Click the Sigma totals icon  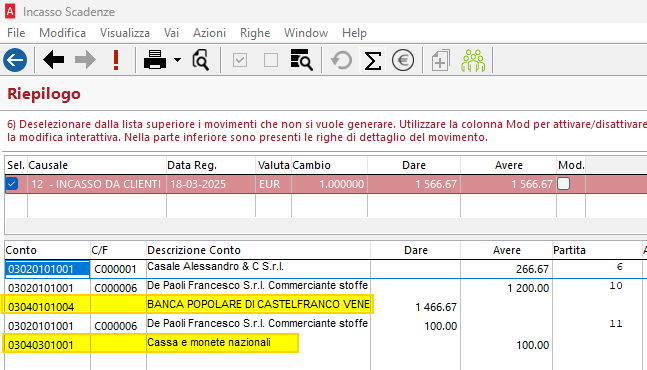pyautogui.click(x=373, y=60)
